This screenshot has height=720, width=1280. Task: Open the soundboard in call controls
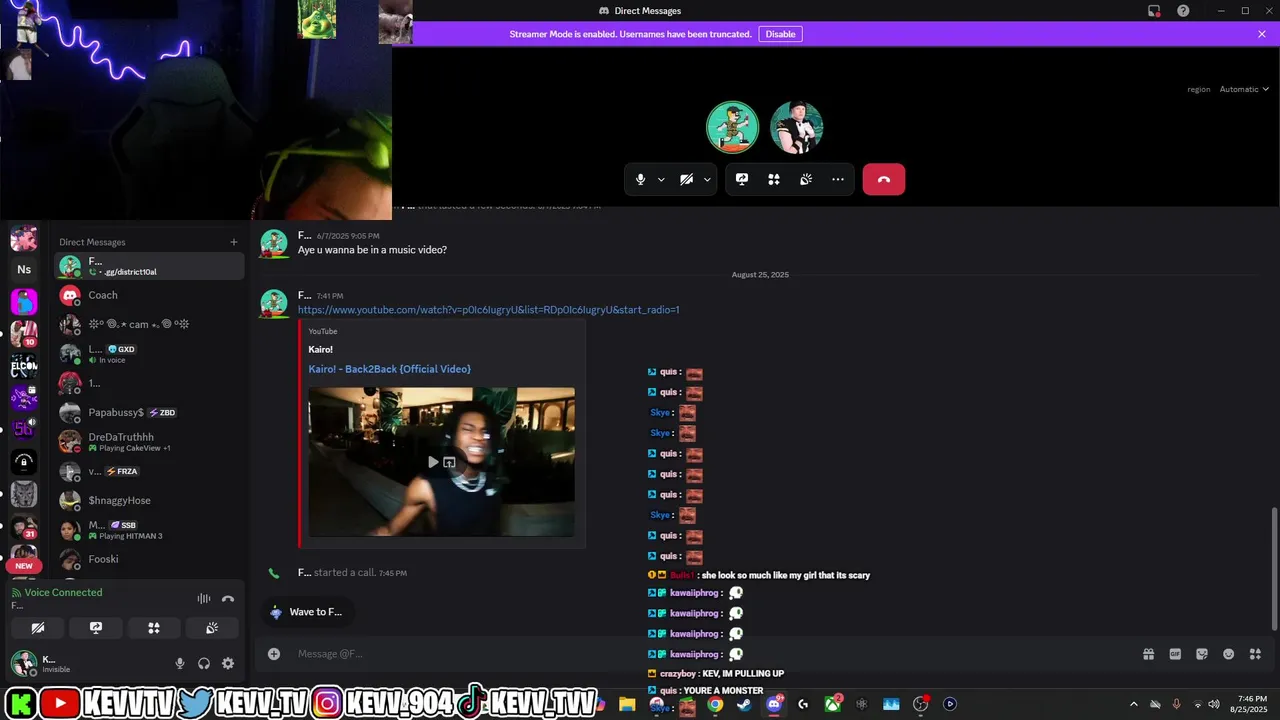click(x=806, y=179)
